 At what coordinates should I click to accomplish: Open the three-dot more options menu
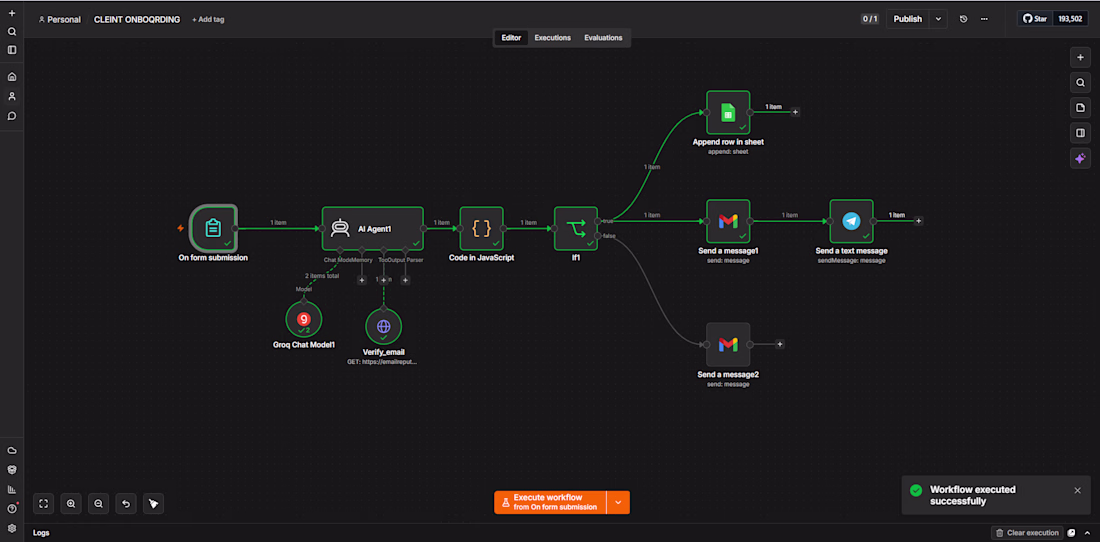coord(984,19)
